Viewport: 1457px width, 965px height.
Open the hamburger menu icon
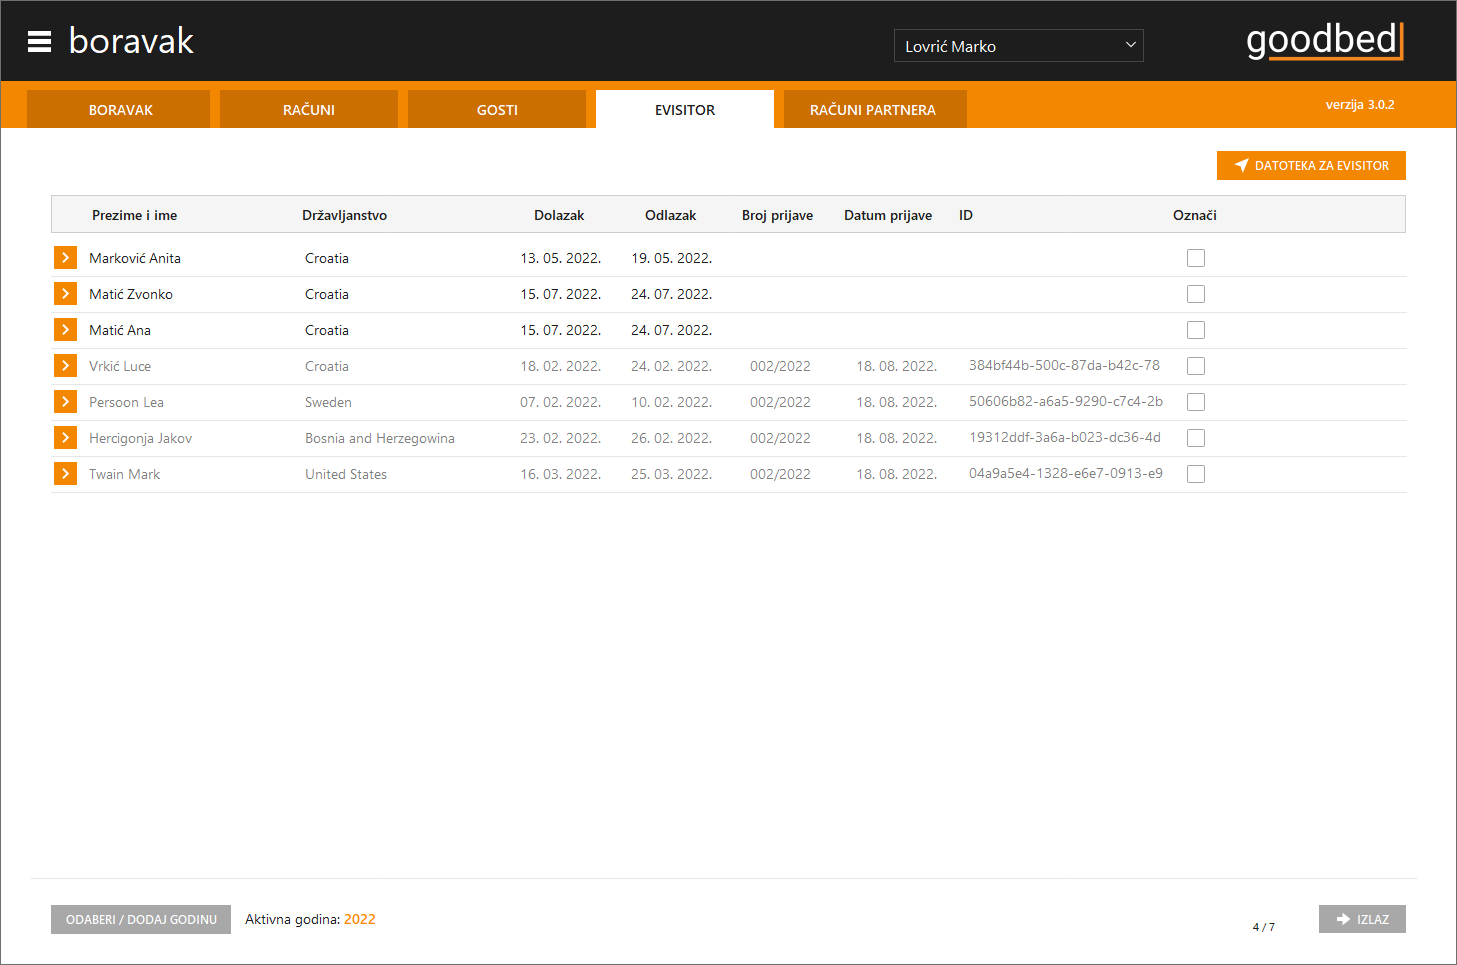(x=39, y=41)
